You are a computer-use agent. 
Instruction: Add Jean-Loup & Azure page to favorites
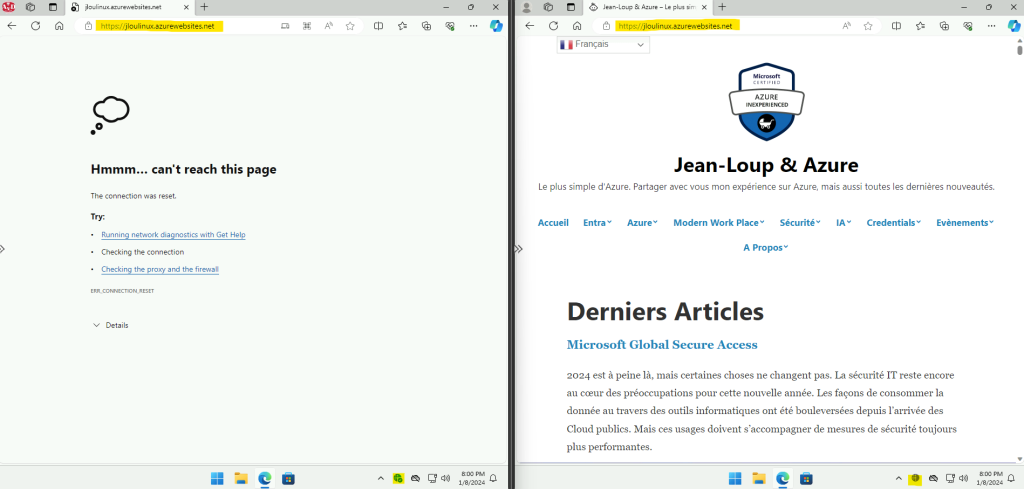tap(868, 26)
